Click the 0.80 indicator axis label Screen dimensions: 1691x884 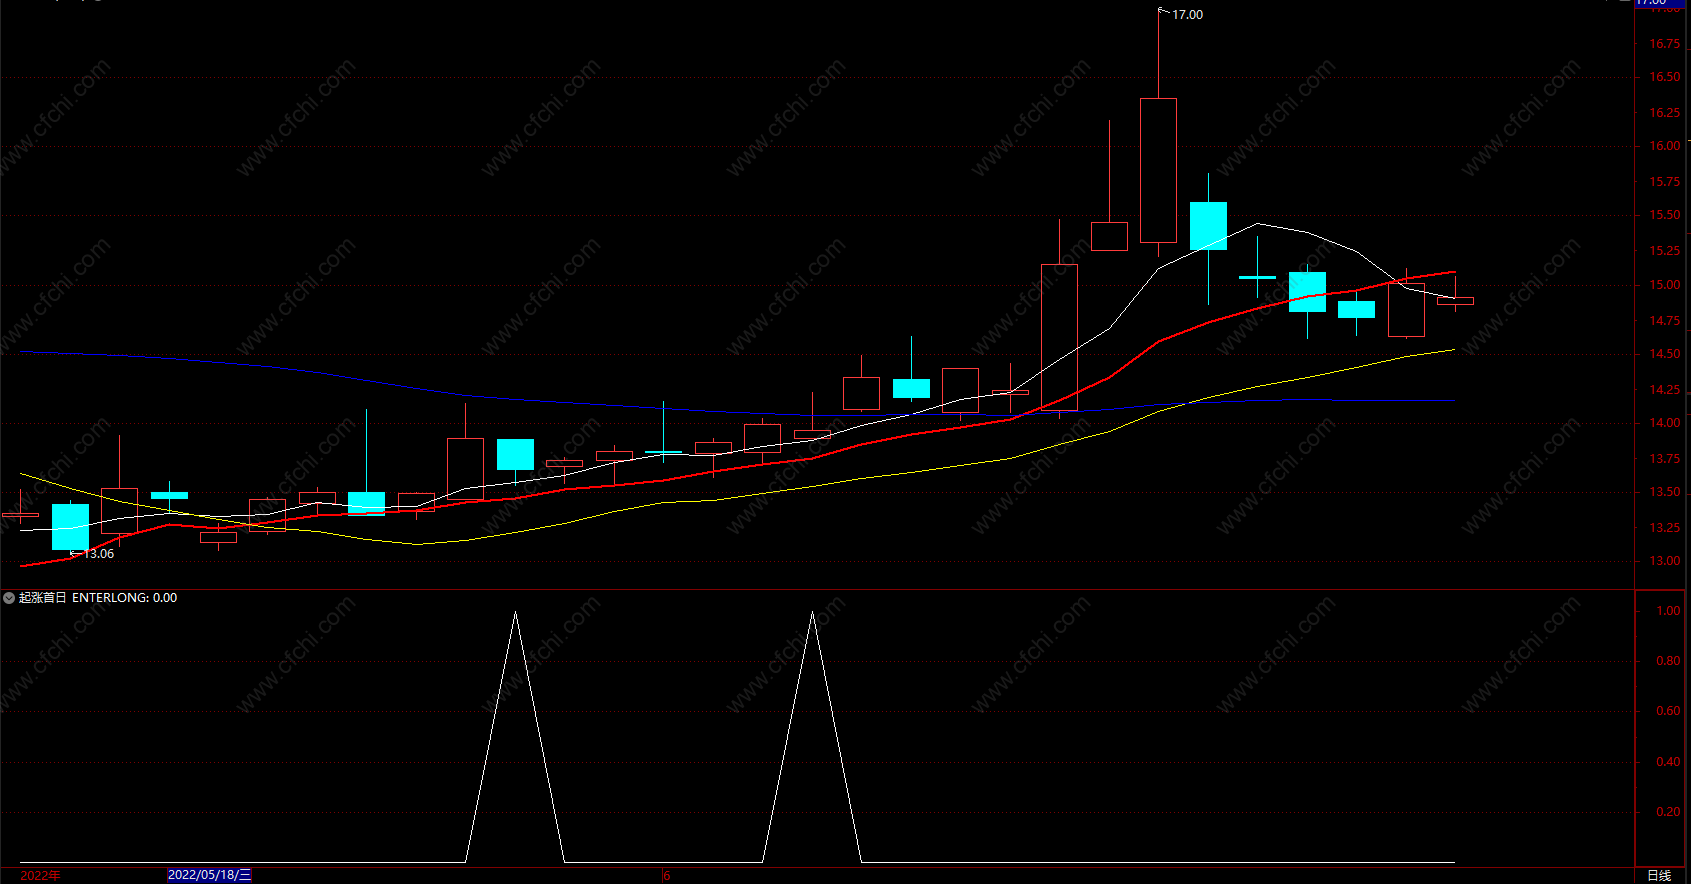(1668, 661)
